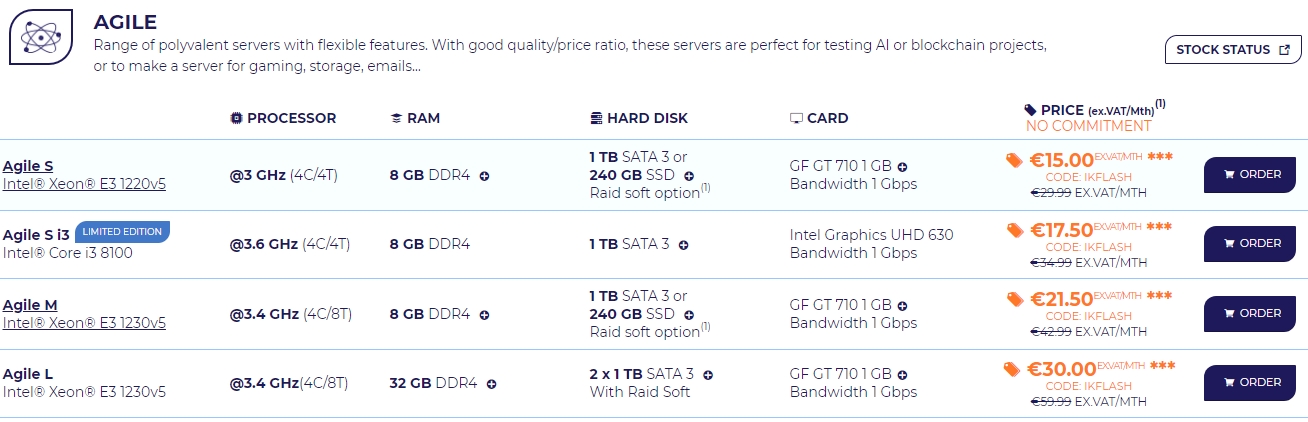Order the Agile S server
Image resolution: width=1308 pixels, height=422 pixels.
click(1249, 174)
